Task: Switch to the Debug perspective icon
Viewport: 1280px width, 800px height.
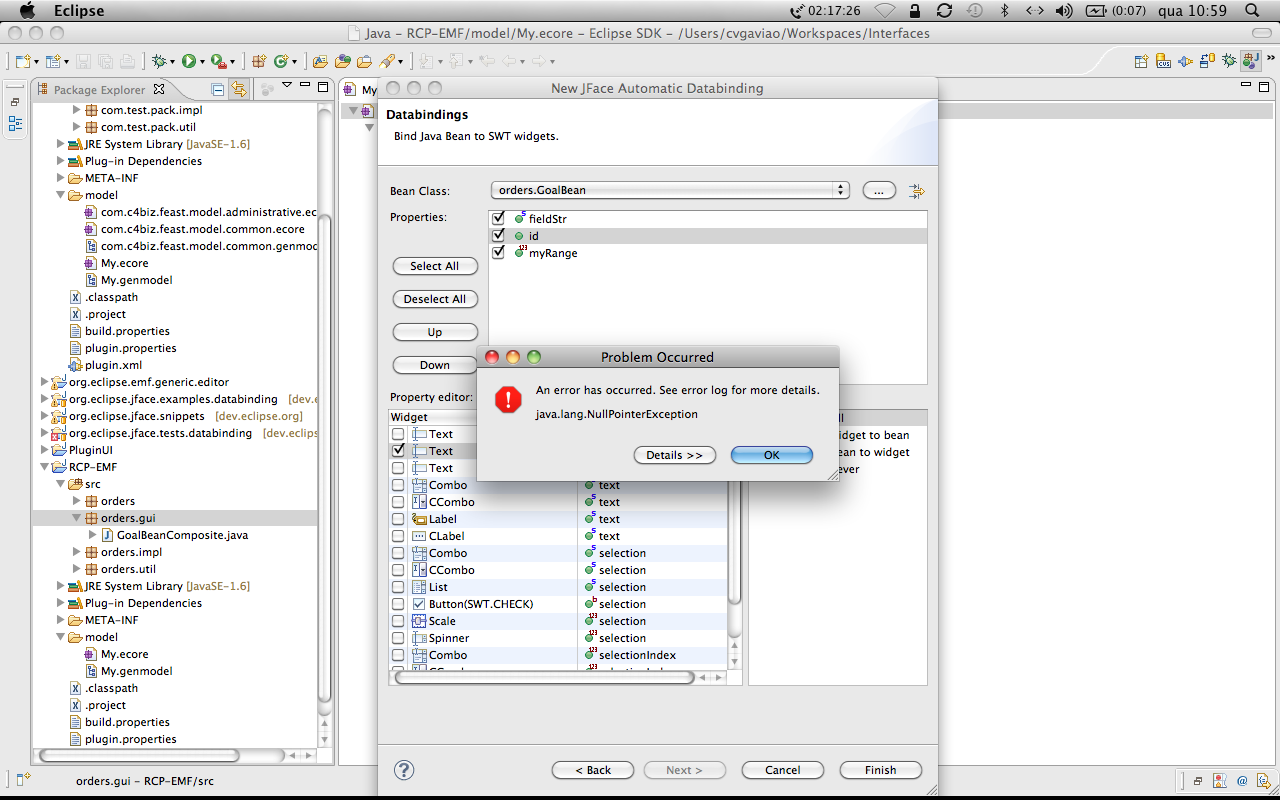Action: [1229, 61]
